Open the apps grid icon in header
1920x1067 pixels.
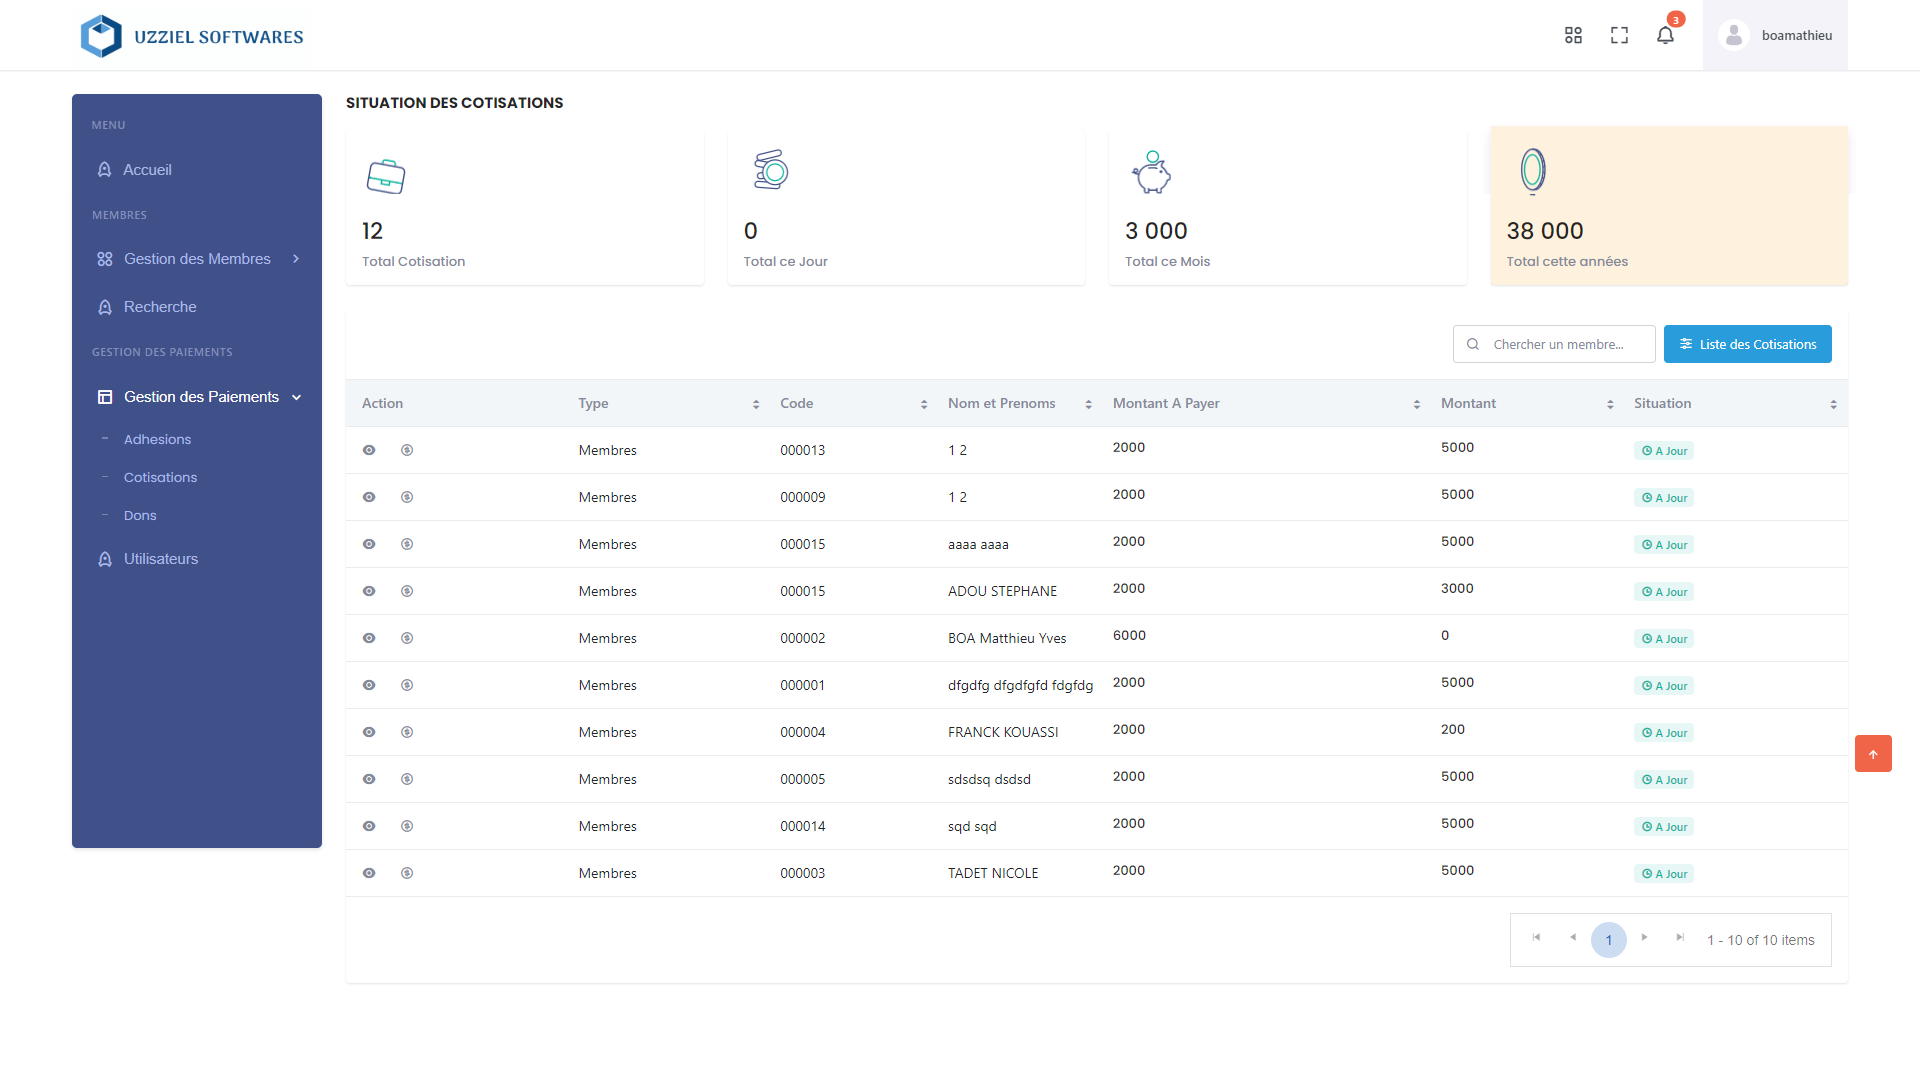[1573, 36]
